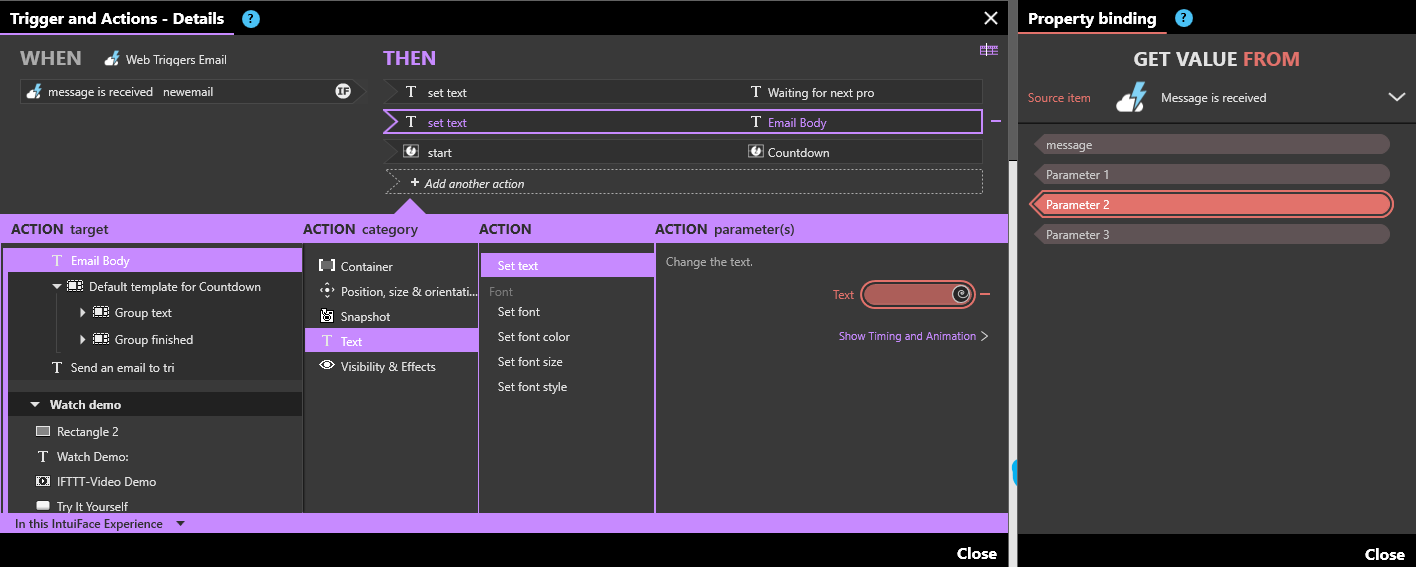Screen dimensions: 1416x567
Task: Click the IF condition icon on trigger
Action: tap(343, 91)
